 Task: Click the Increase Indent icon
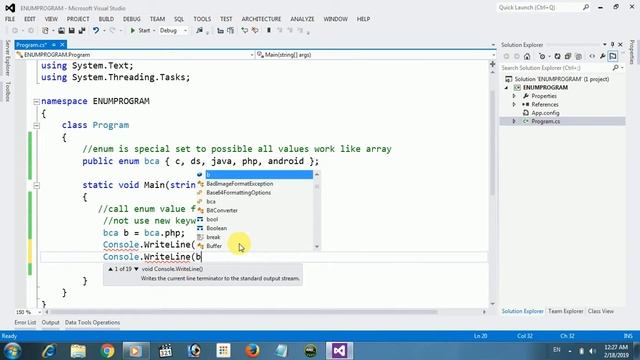[x=231, y=31]
